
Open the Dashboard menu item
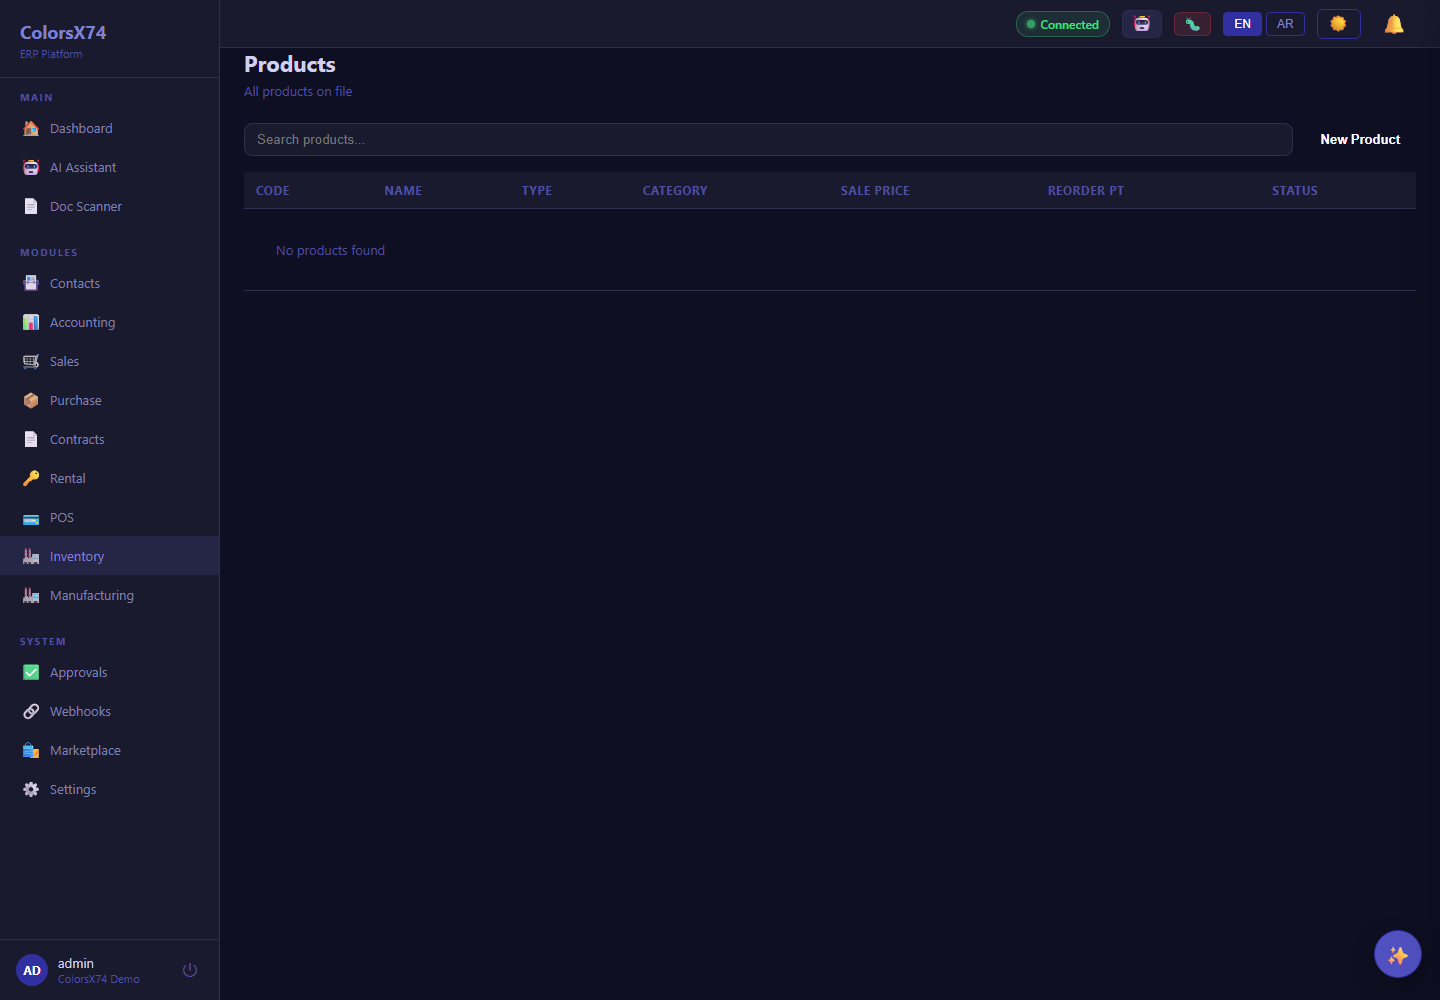[109, 128]
